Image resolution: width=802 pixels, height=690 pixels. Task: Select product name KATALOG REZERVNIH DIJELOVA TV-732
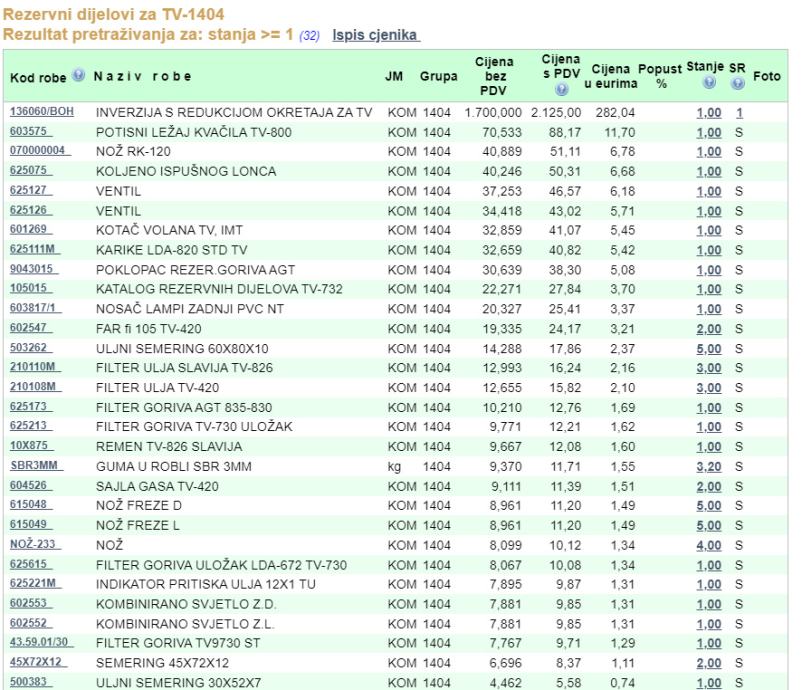pyautogui.click(x=219, y=289)
